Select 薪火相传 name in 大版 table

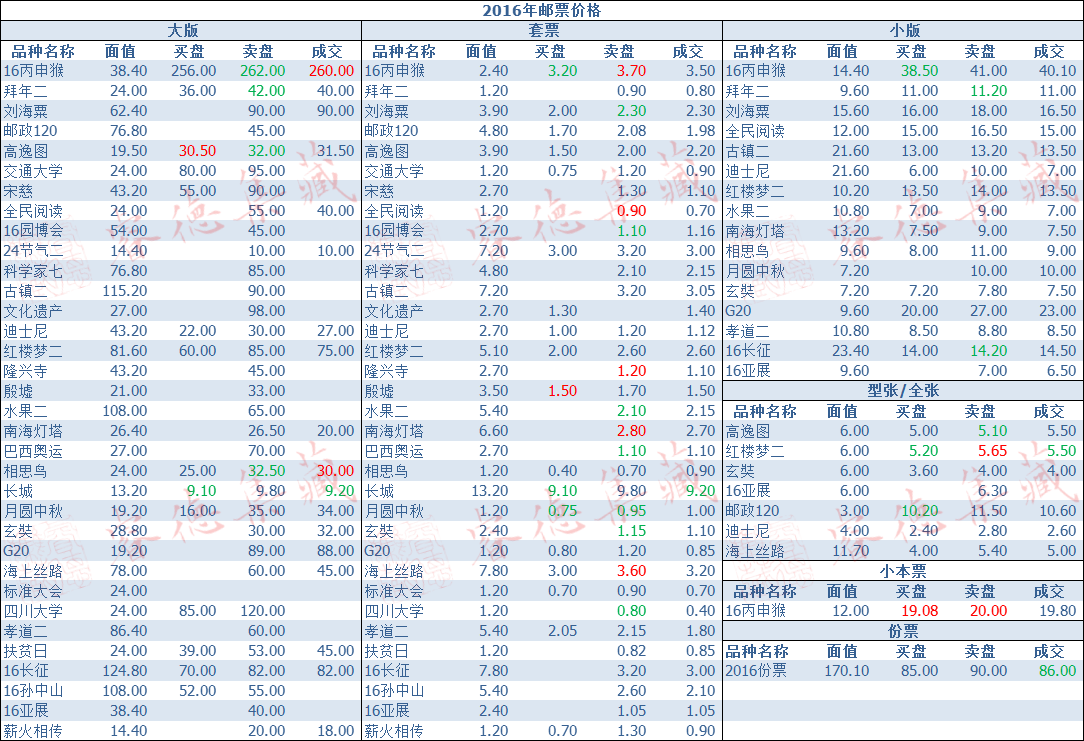33,731
